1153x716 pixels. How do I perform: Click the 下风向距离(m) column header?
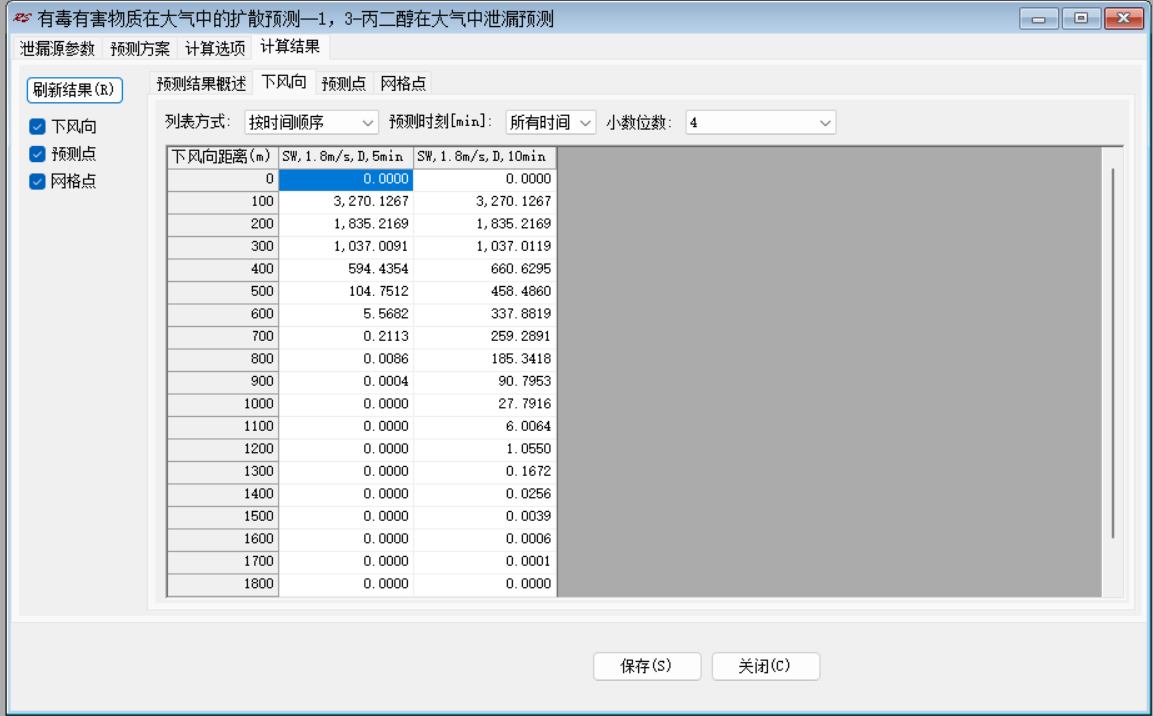[223, 157]
